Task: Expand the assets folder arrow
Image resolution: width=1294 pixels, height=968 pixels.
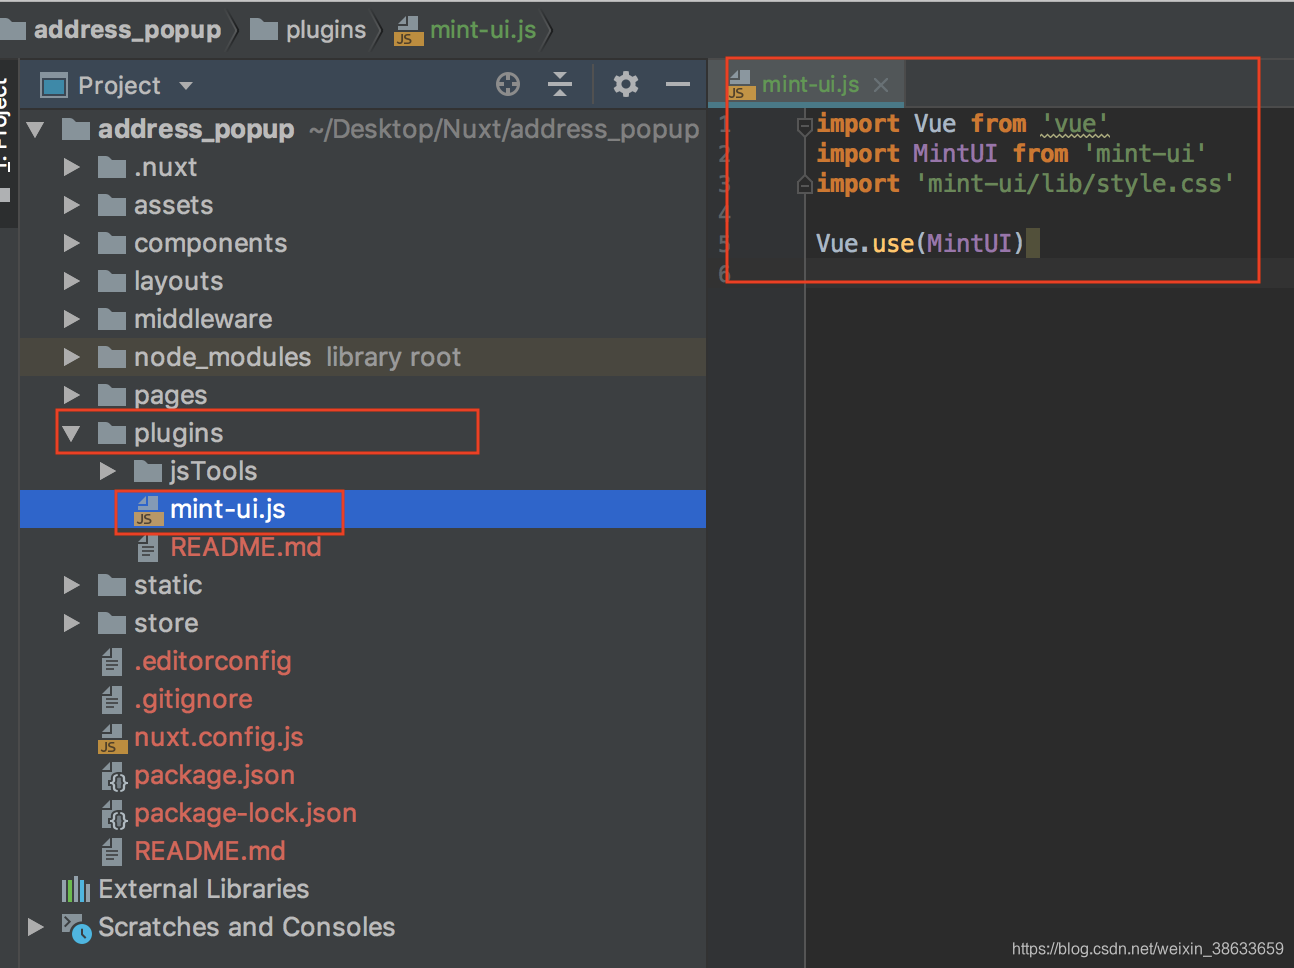Action: (x=72, y=205)
